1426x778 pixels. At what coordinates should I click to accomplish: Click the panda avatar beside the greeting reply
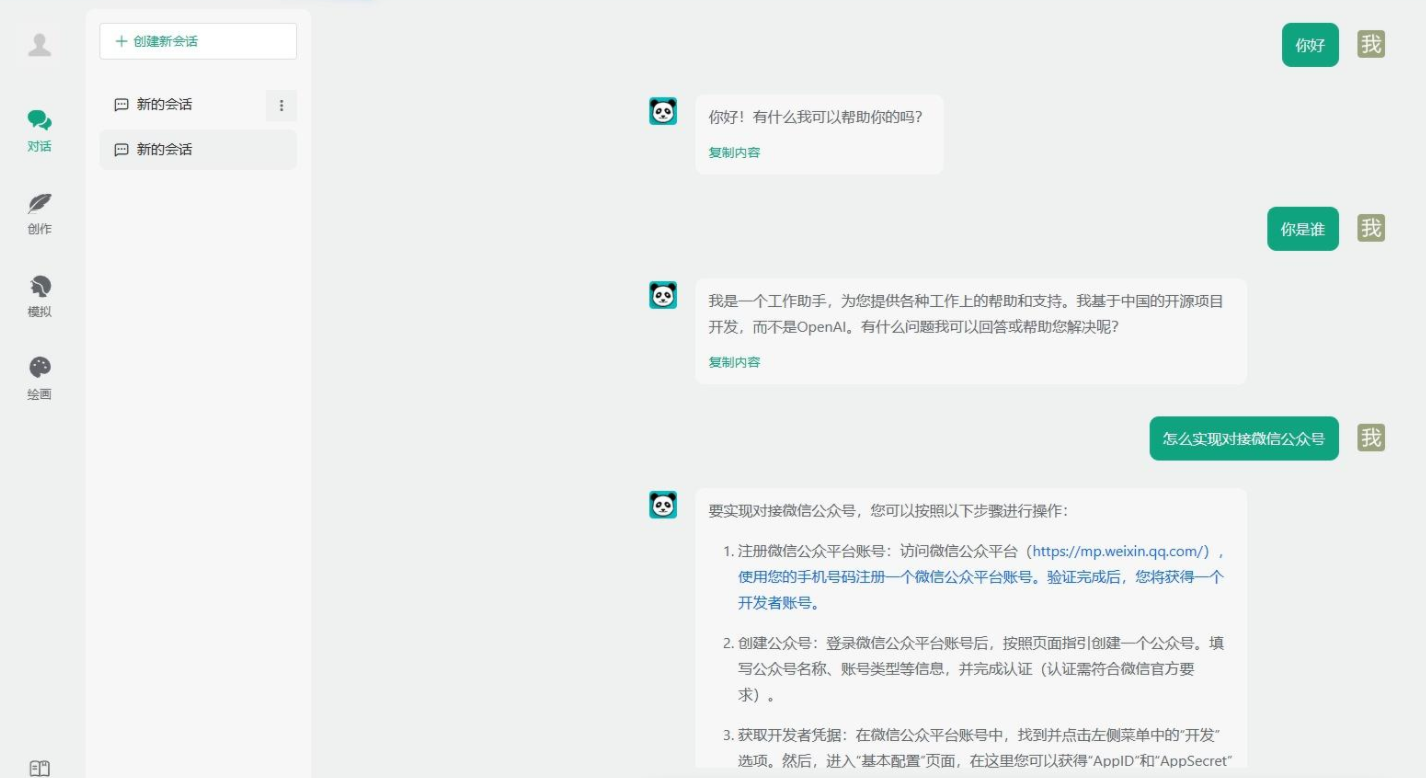(x=663, y=111)
